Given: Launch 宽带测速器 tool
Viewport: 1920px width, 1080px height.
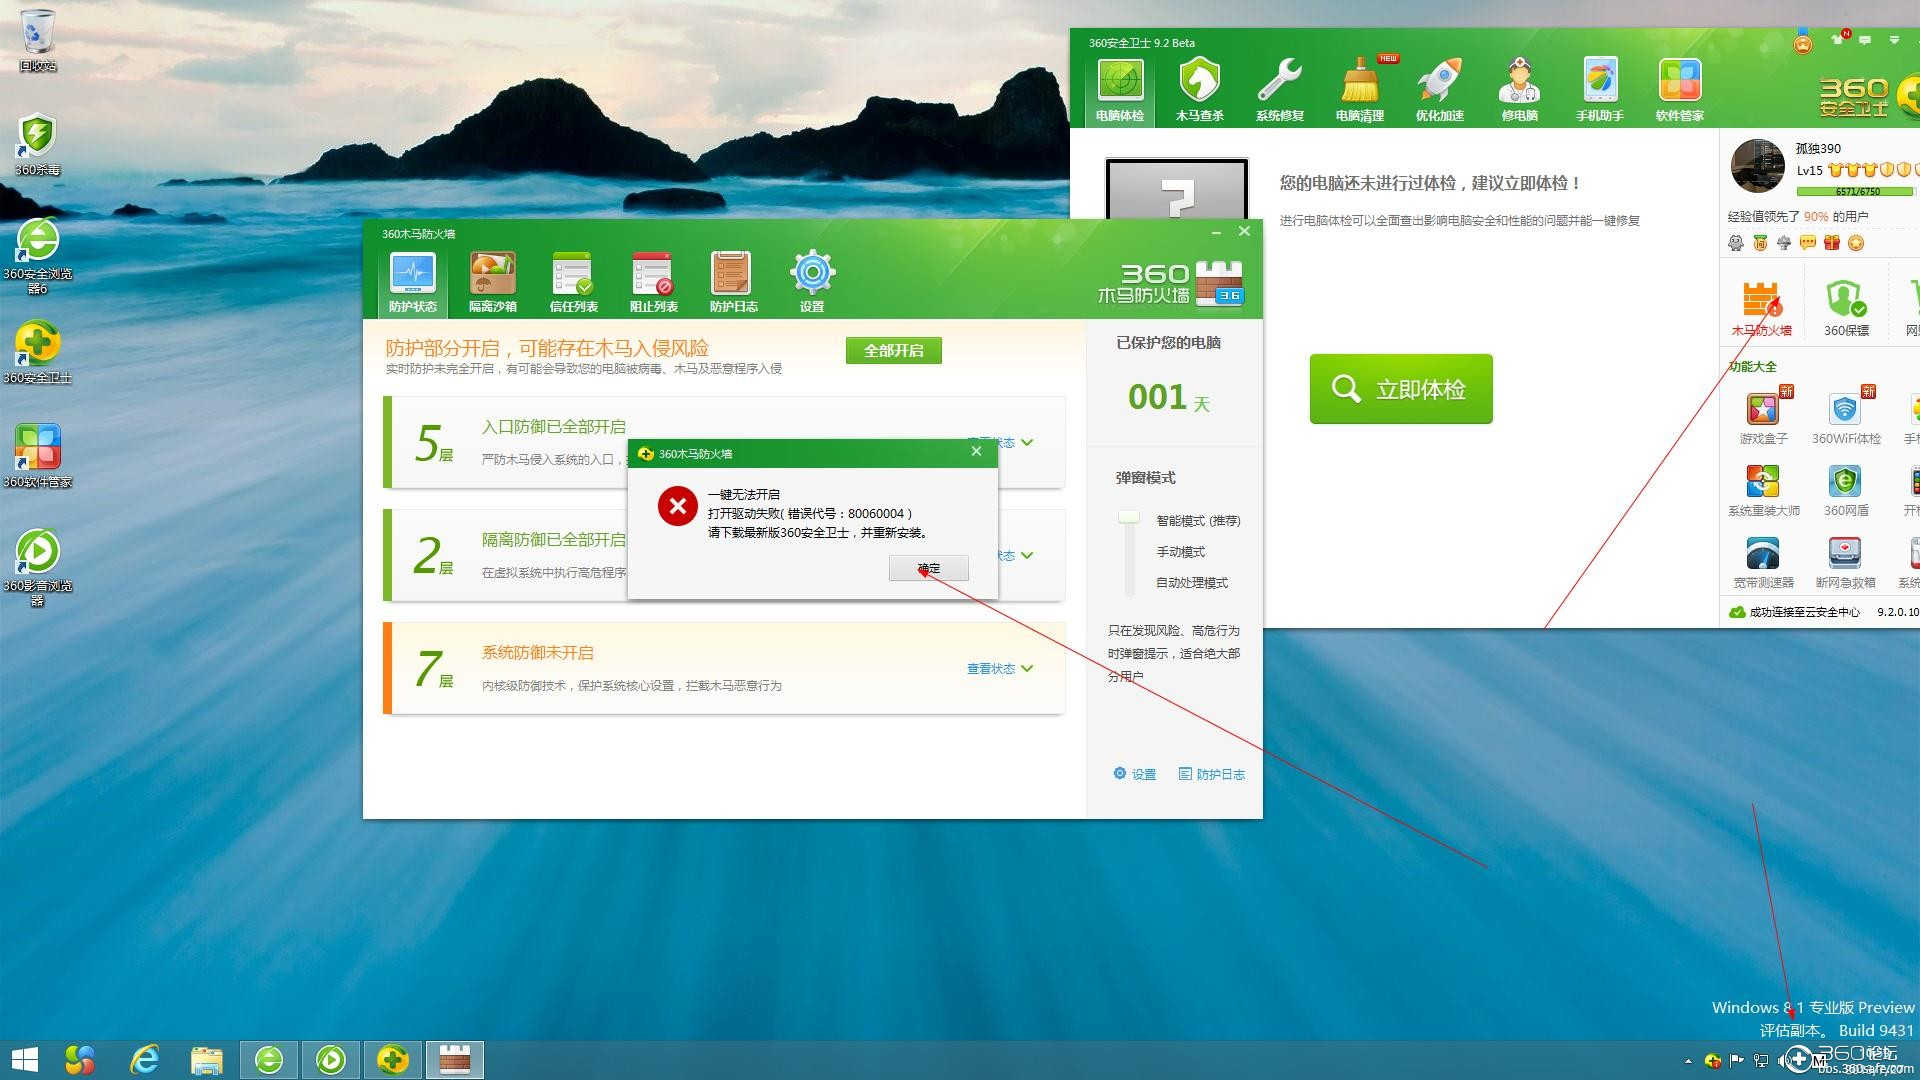Looking at the screenshot, I should coord(1763,562).
